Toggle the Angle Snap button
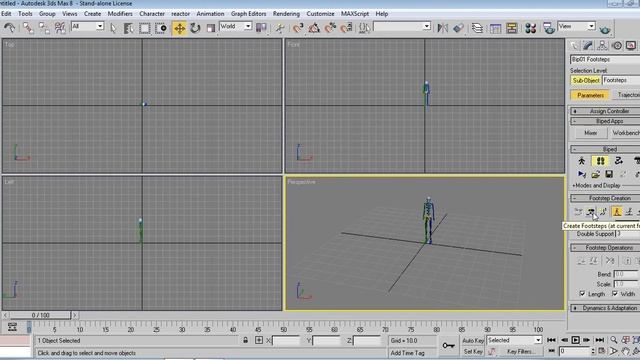640x360 pixels. 314,28
